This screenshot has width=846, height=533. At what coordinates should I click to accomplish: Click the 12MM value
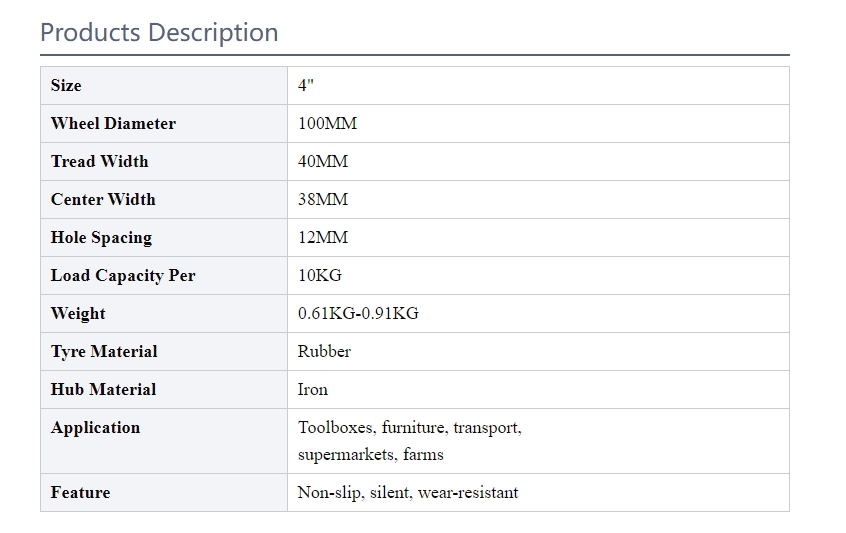point(323,237)
